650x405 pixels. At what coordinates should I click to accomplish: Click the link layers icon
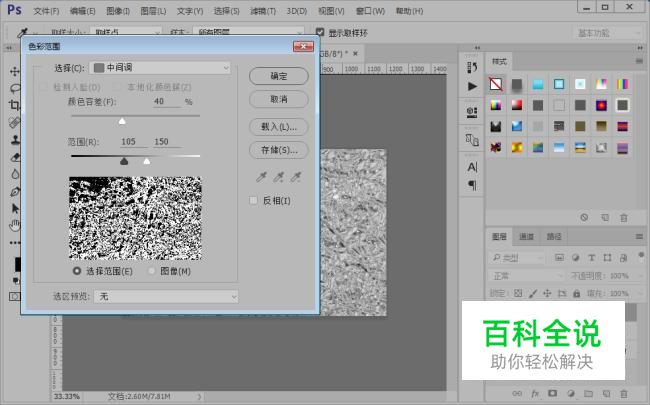point(517,393)
